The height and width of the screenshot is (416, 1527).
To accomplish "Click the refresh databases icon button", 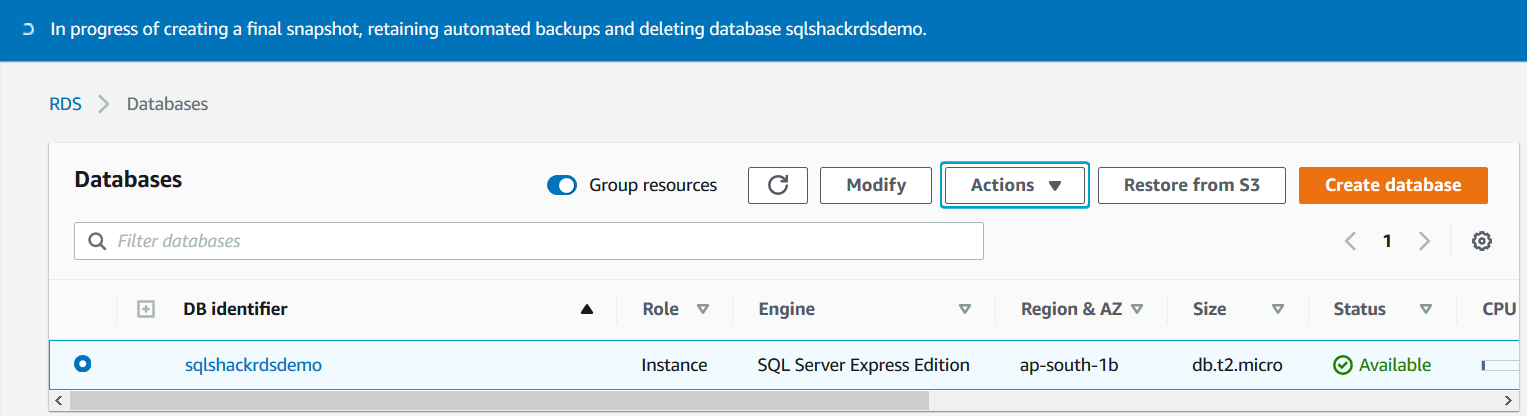I will (x=778, y=185).
